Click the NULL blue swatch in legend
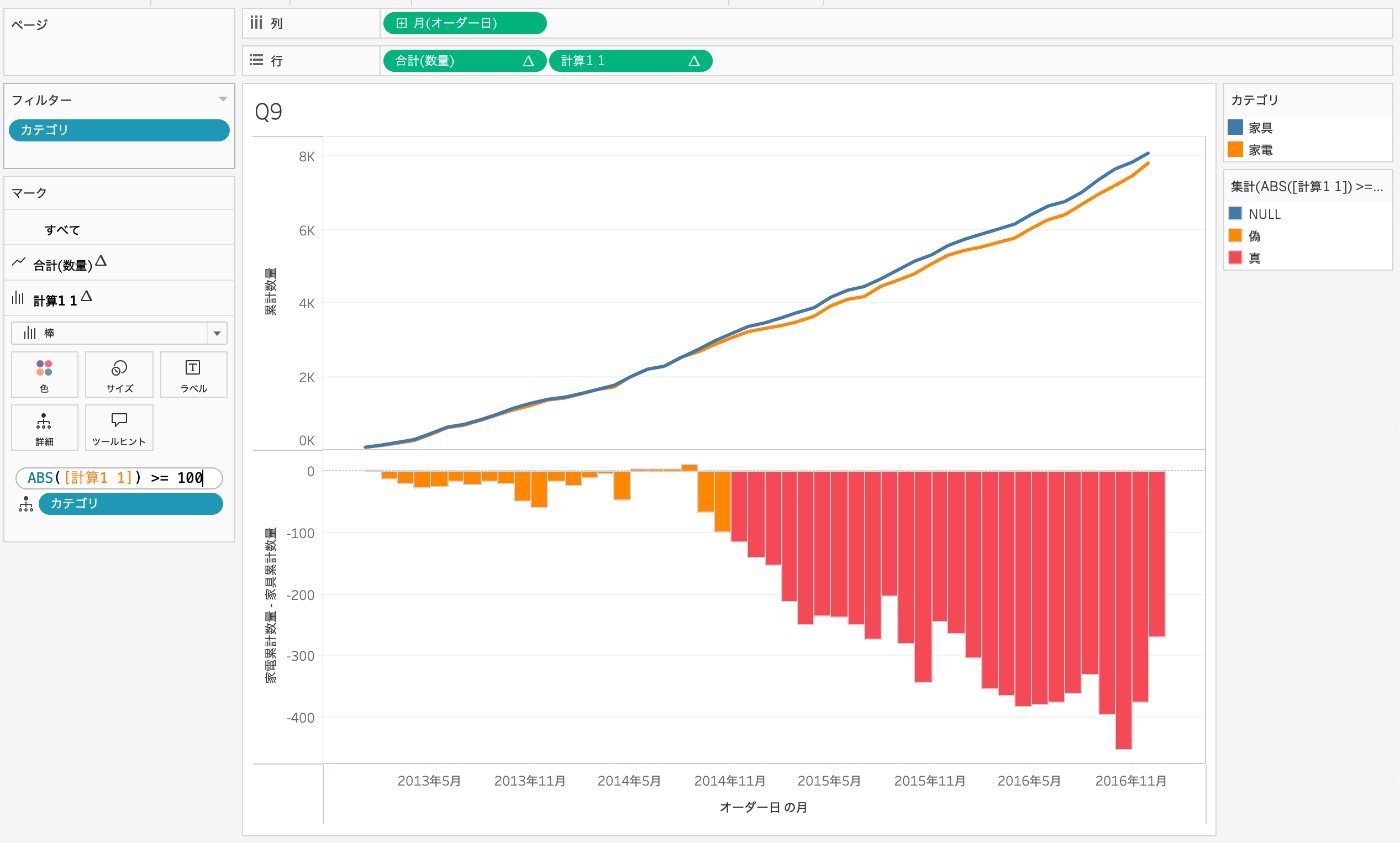Image resolution: width=1400 pixels, height=843 pixels. click(x=1235, y=214)
